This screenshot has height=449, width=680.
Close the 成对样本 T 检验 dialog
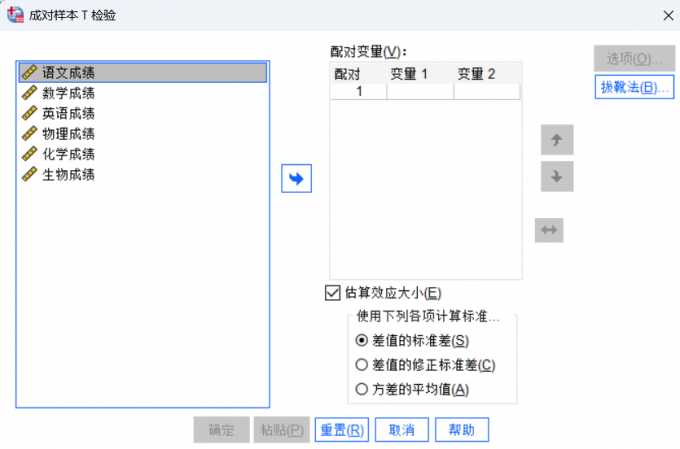click(668, 16)
